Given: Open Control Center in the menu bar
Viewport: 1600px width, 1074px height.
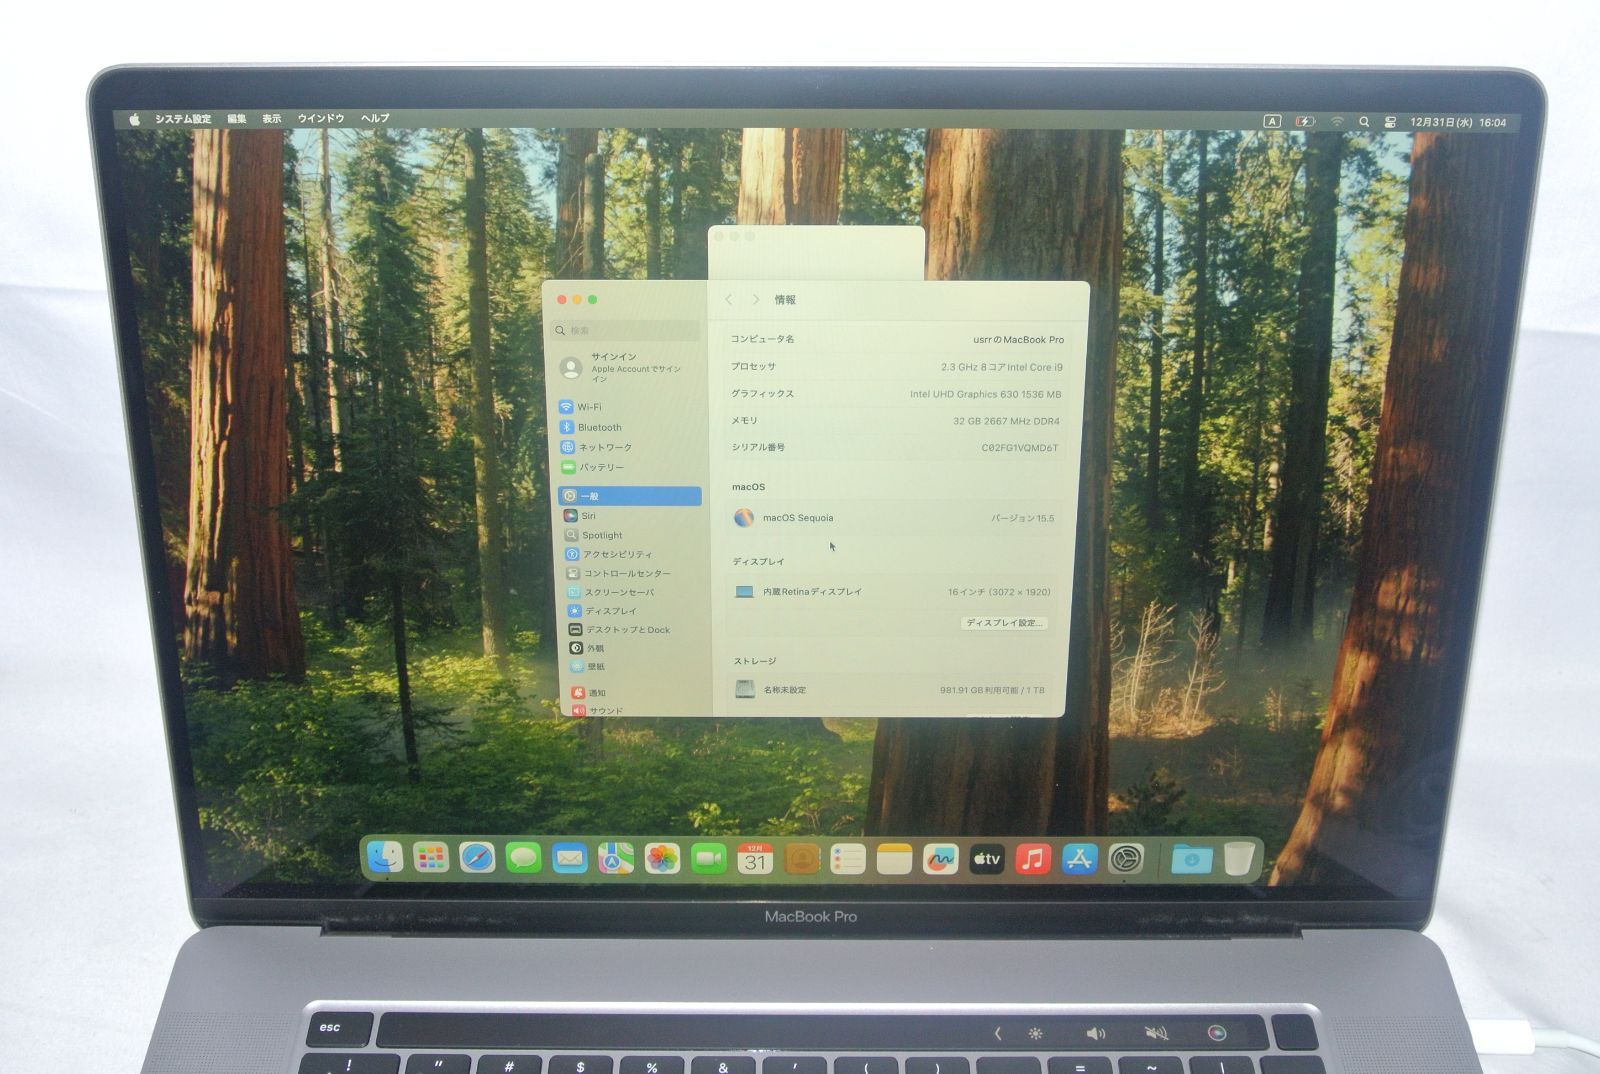Looking at the screenshot, I should [x=1390, y=122].
